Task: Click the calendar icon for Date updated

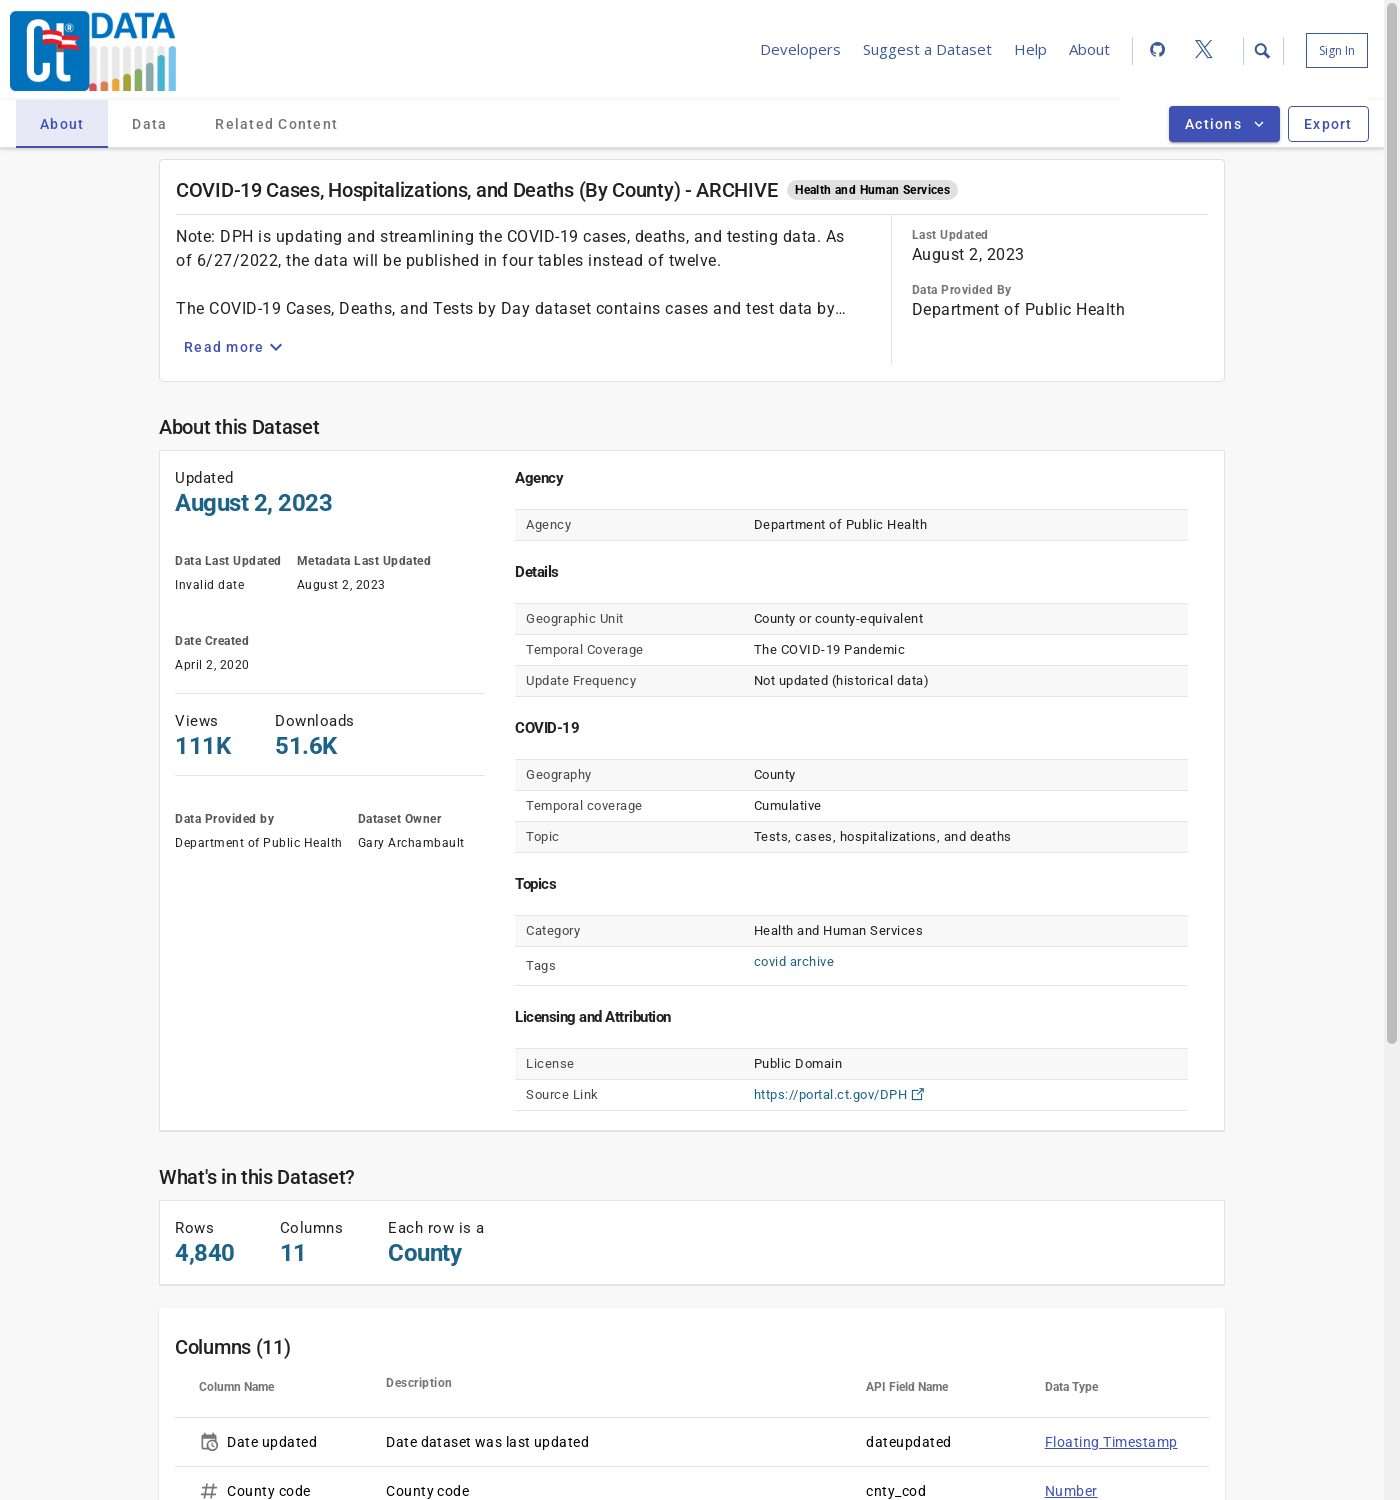Action: [x=209, y=1442]
